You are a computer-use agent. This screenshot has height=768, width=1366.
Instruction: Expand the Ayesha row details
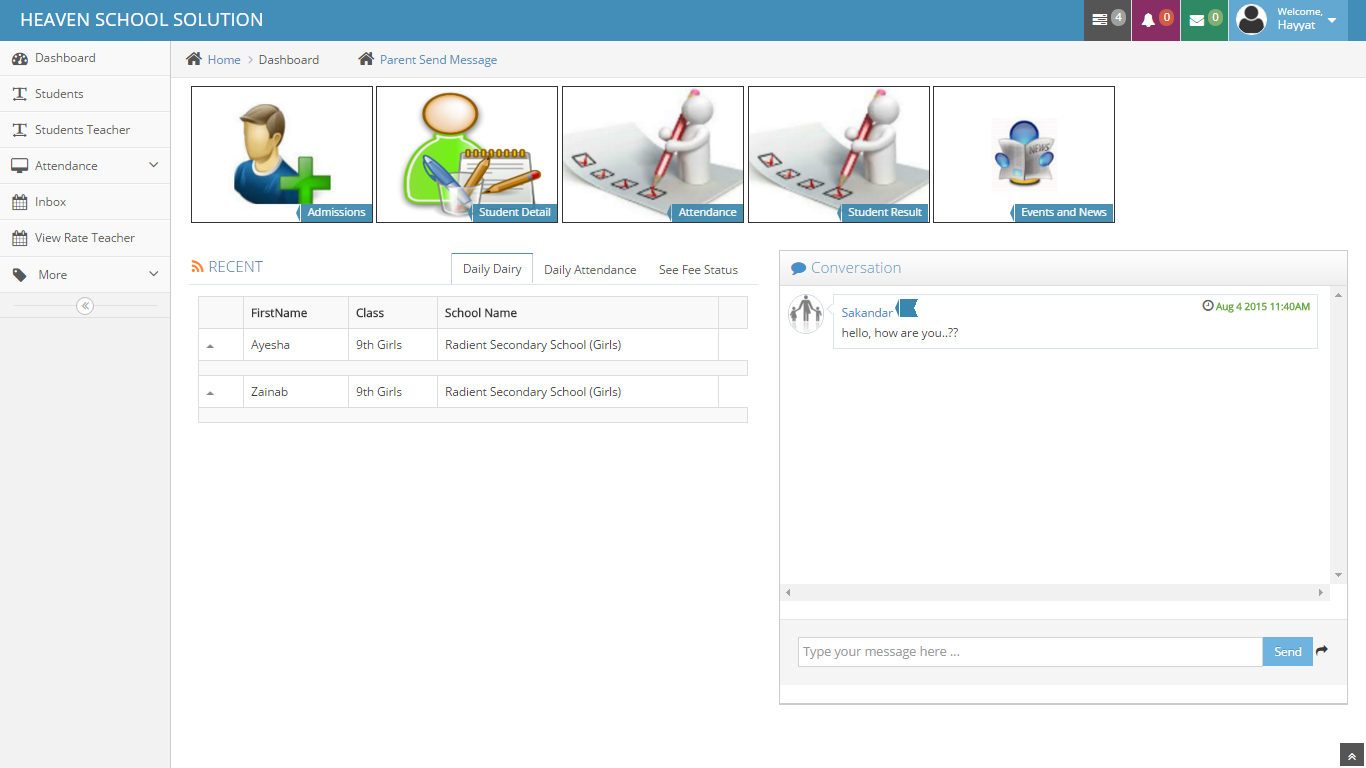tap(210, 345)
